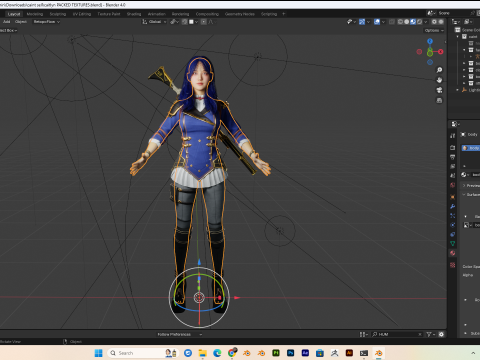This screenshot has height=360, width=480.
Task: Switch to UV Editing workspace
Action: pyautogui.click(x=82, y=14)
